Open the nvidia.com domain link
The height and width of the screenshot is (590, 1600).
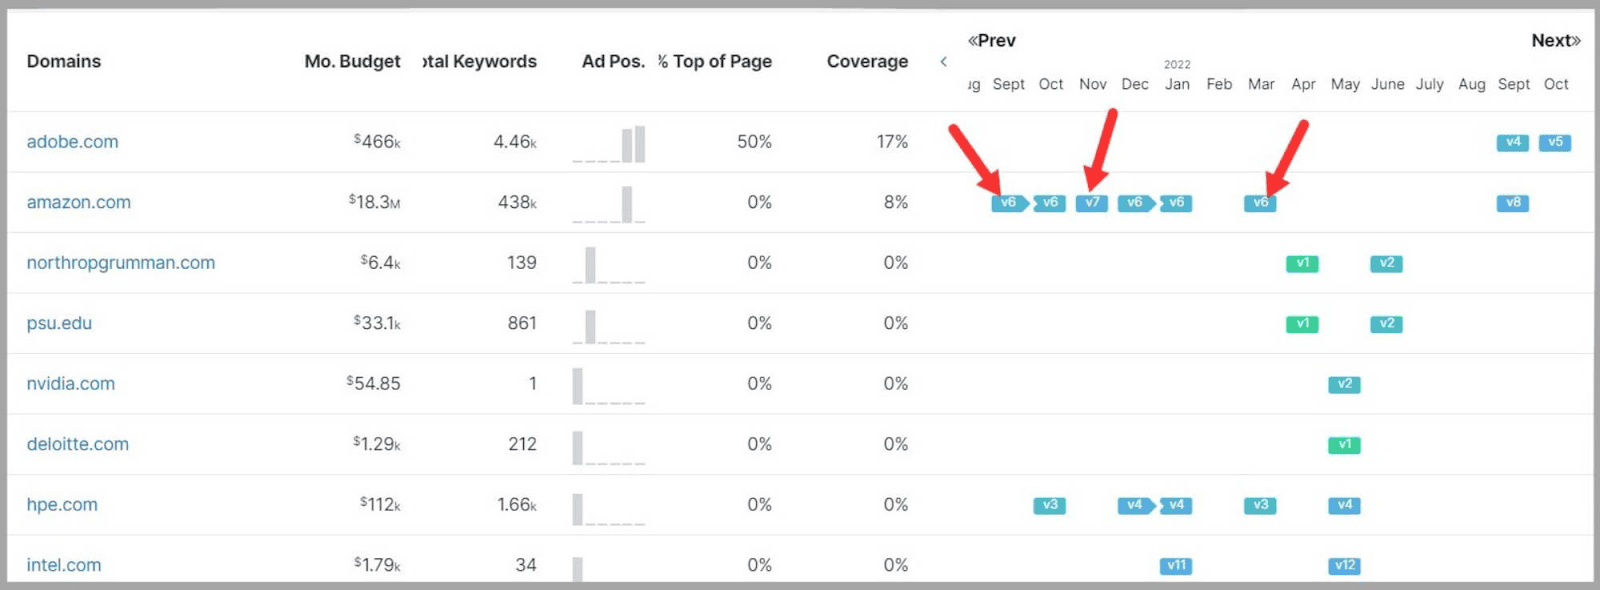pyautogui.click(x=70, y=384)
